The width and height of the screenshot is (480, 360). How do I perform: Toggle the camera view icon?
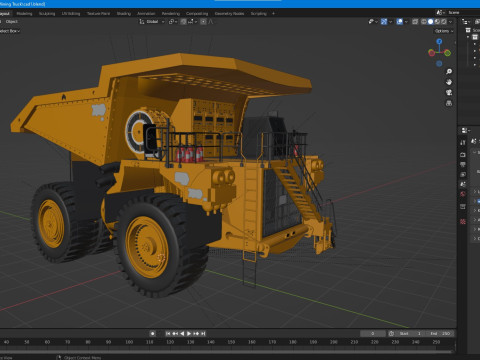pos(449,93)
